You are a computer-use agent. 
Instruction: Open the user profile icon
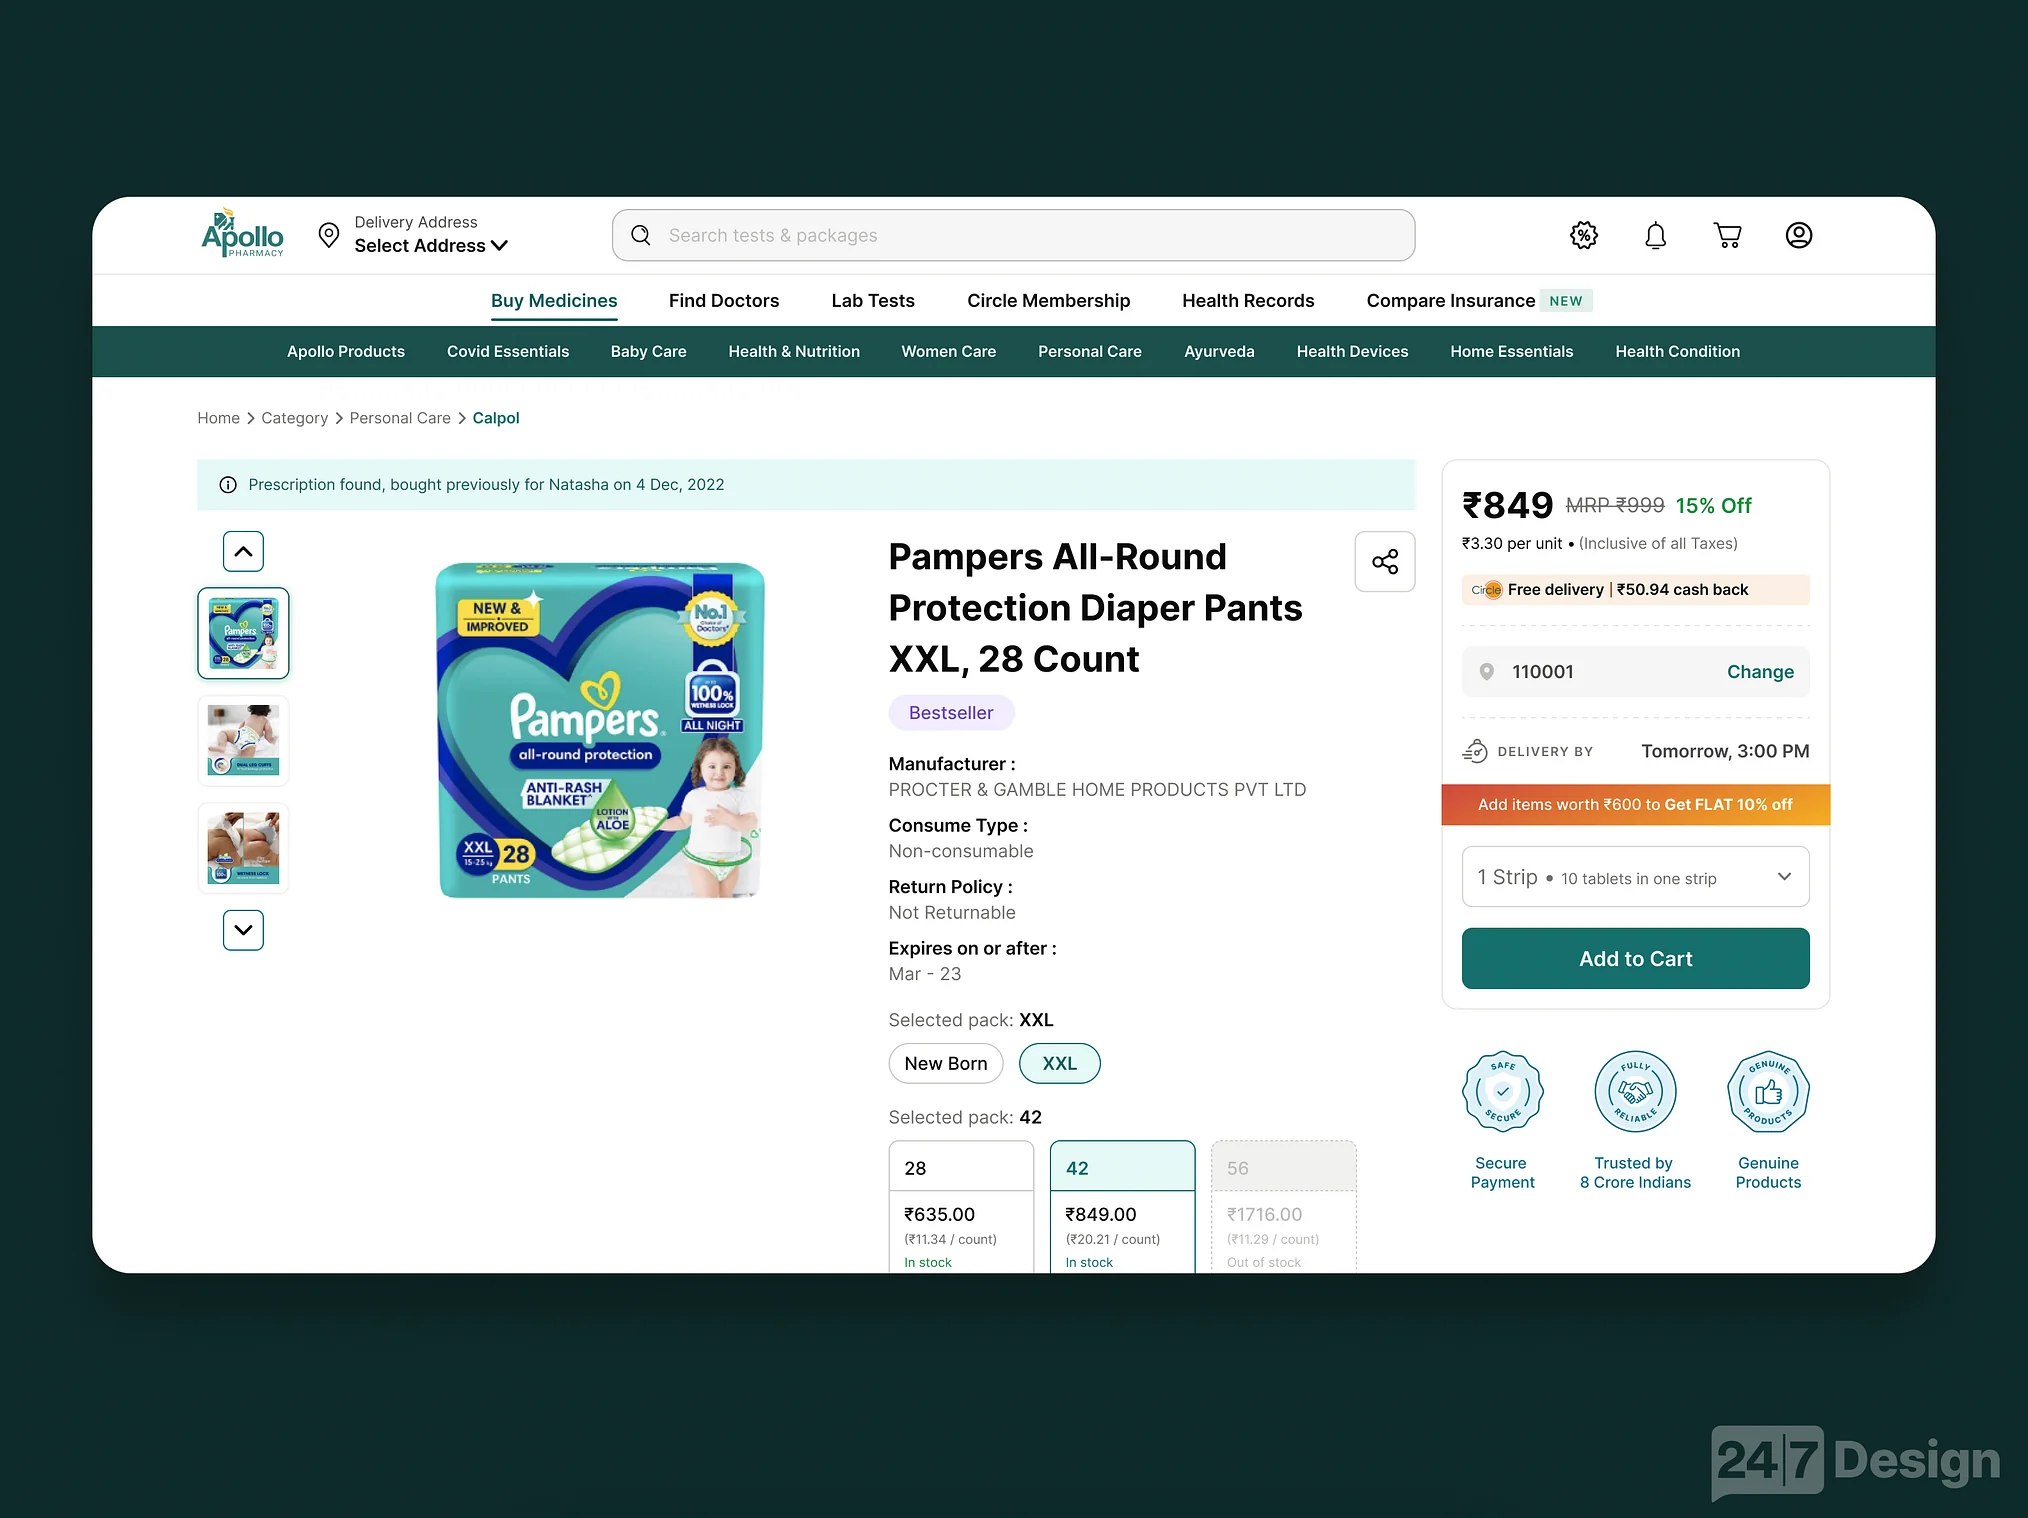click(x=1799, y=235)
